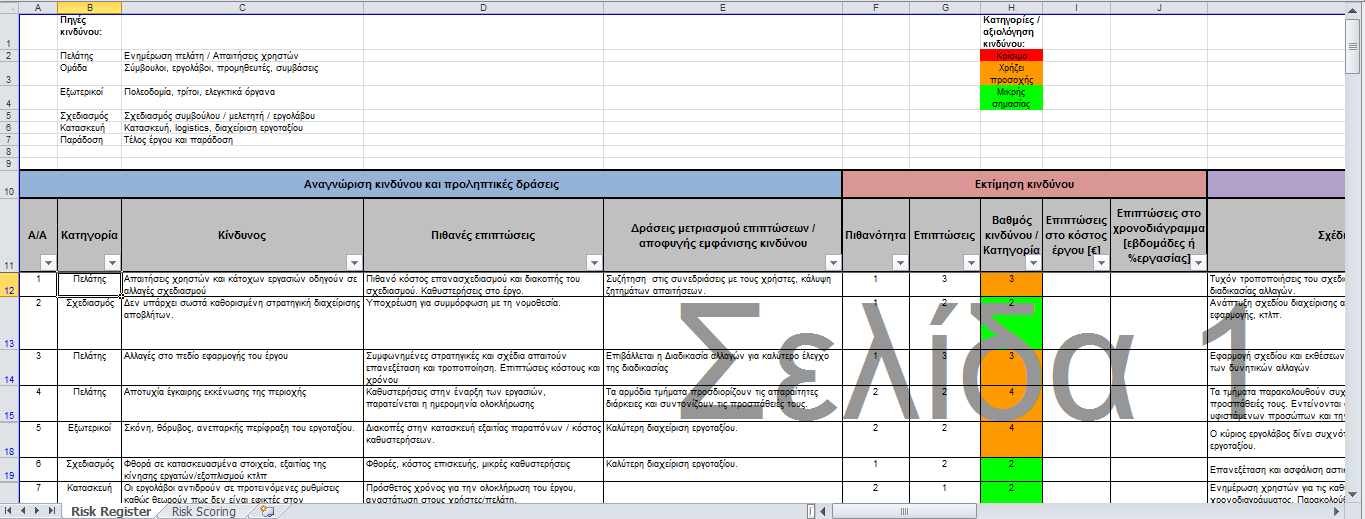
Task: Open the Βαθμός κινδύνου filter dropdown
Action: 1033,262
